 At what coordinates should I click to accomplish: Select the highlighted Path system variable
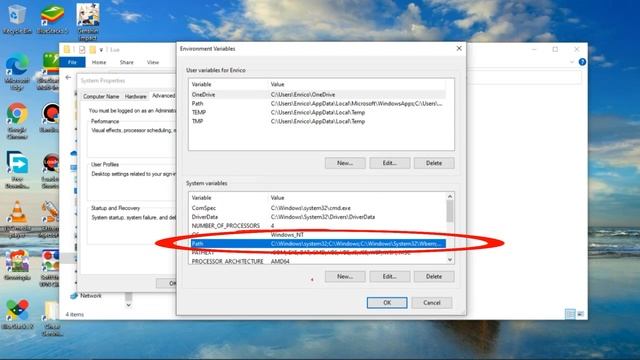[x=318, y=244]
